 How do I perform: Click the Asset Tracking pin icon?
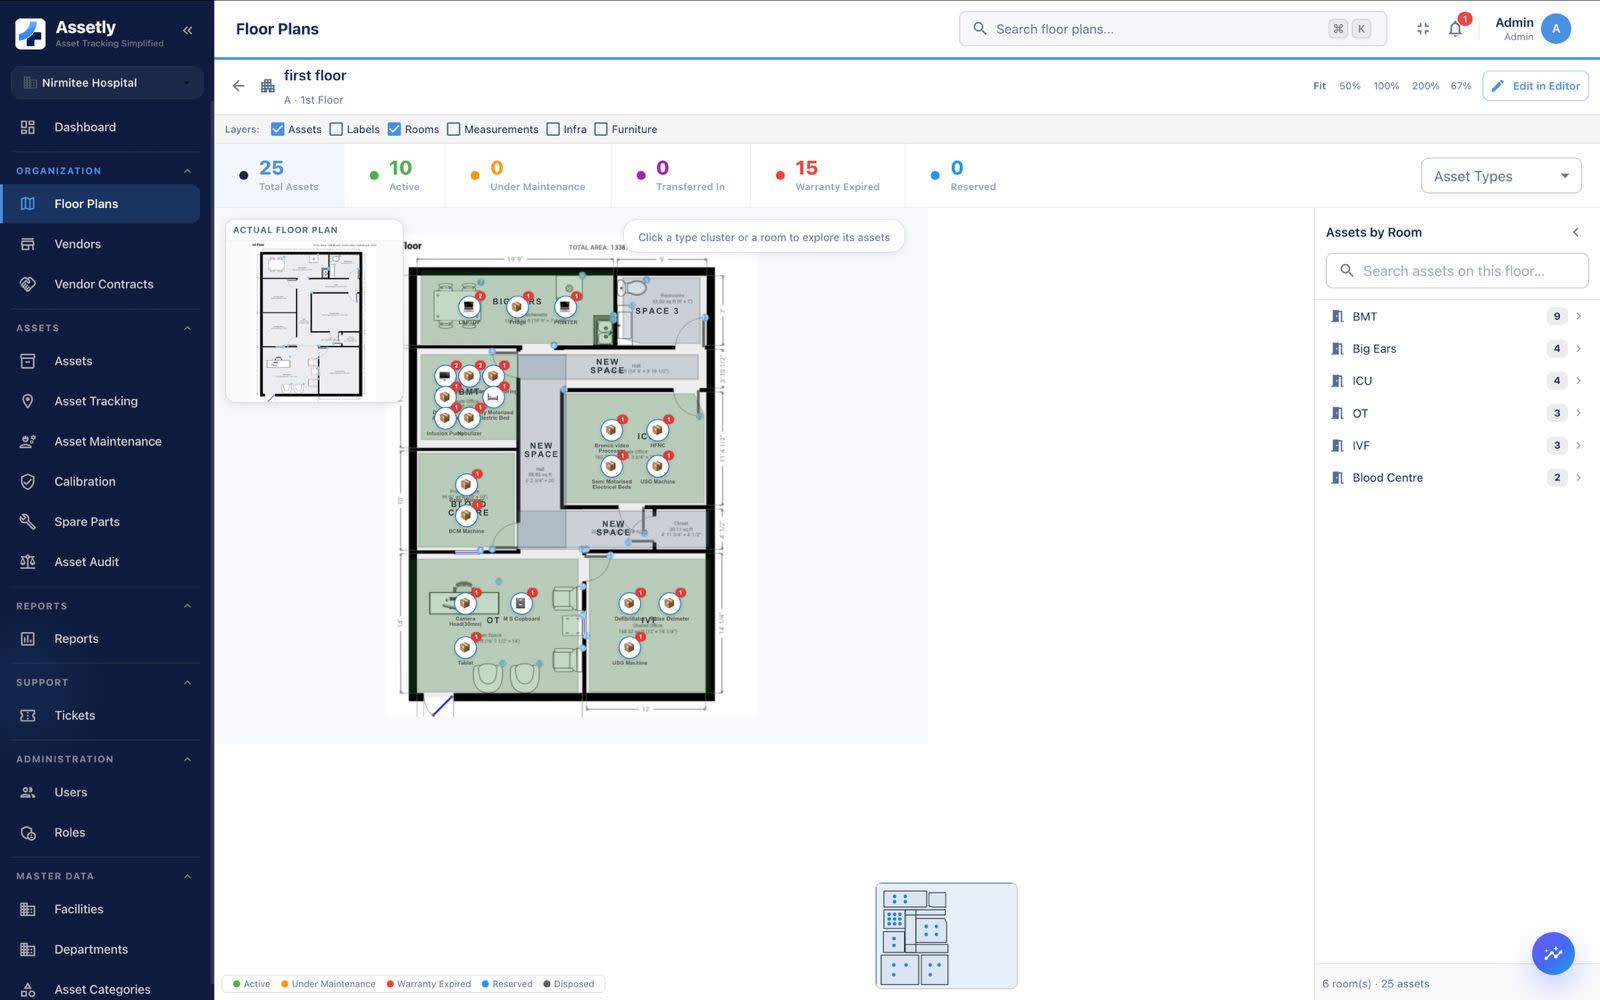28,401
